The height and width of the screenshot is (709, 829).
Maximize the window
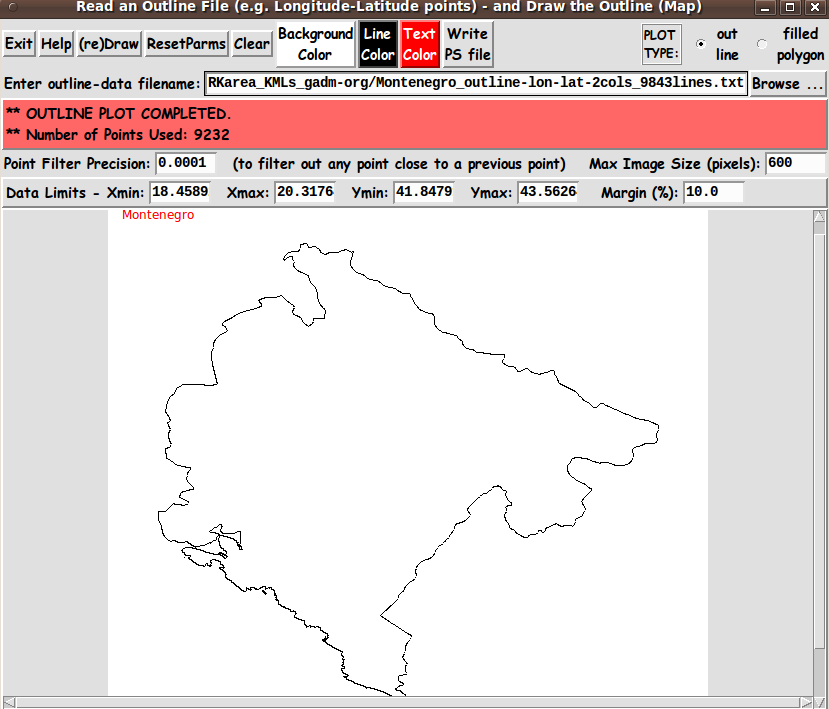point(790,7)
